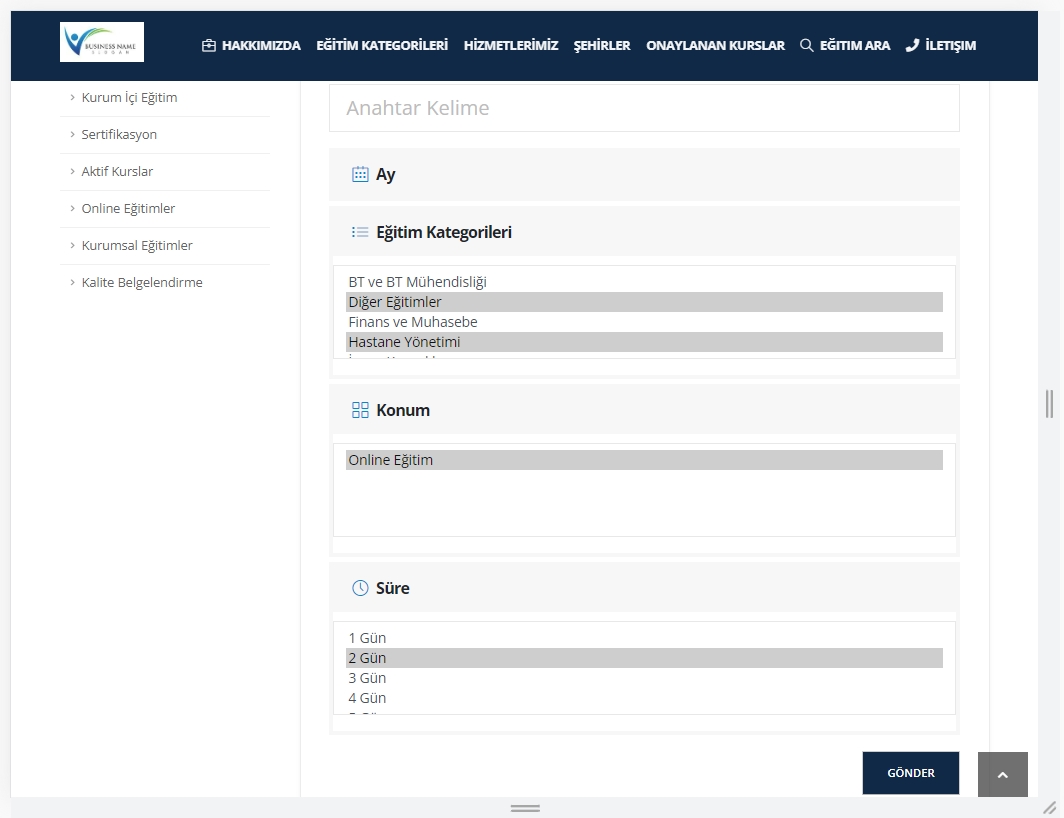Deselect Hastane Yönetimi category
The height and width of the screenshot is (818, 1064).
(644, 342)
